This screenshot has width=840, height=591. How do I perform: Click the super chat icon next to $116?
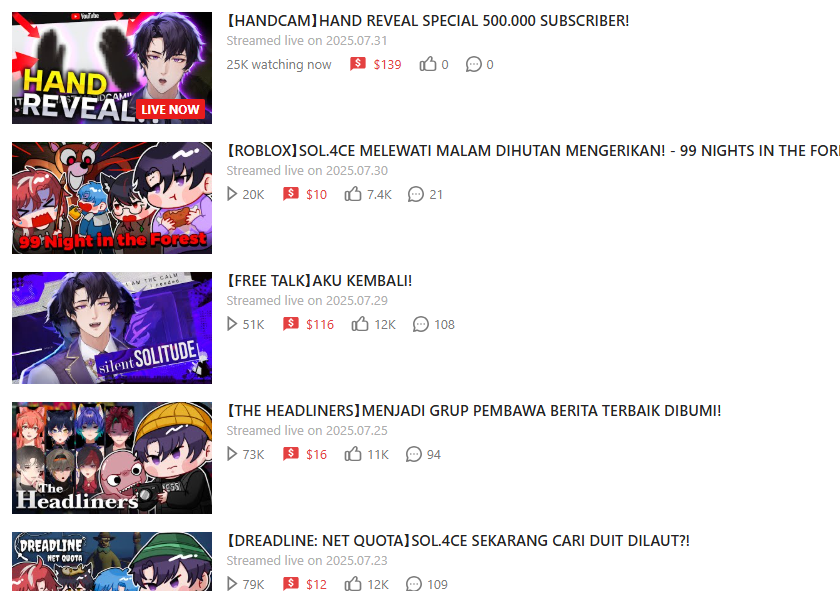(x=290, y=324)
